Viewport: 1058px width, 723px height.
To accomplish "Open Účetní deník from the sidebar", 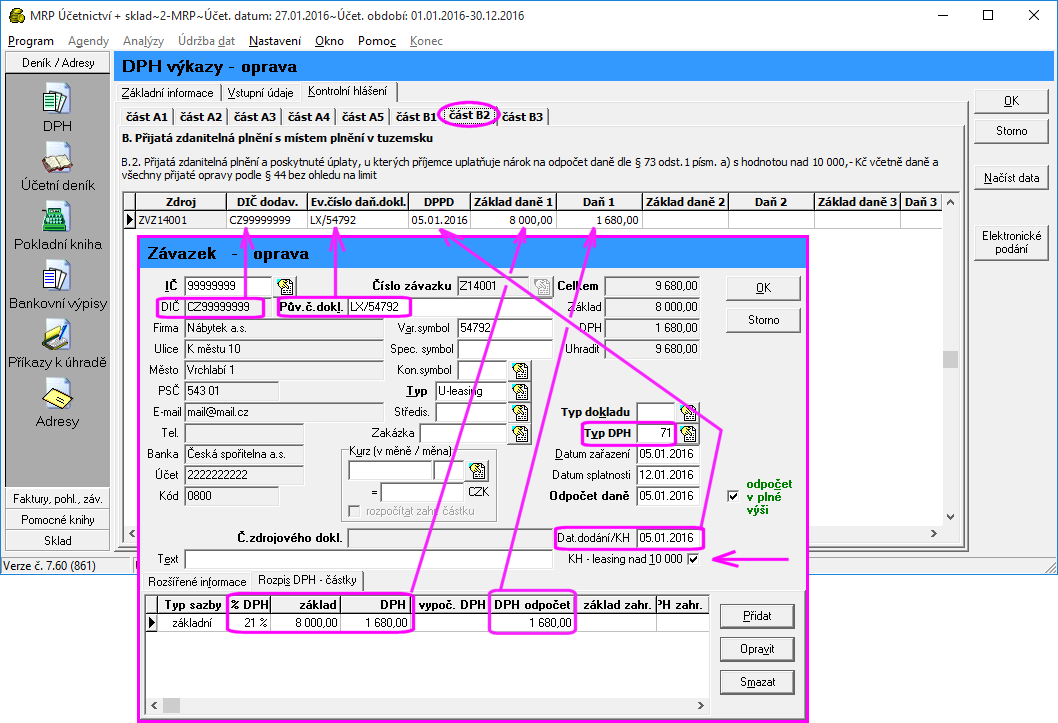I will tap(56, 163).
